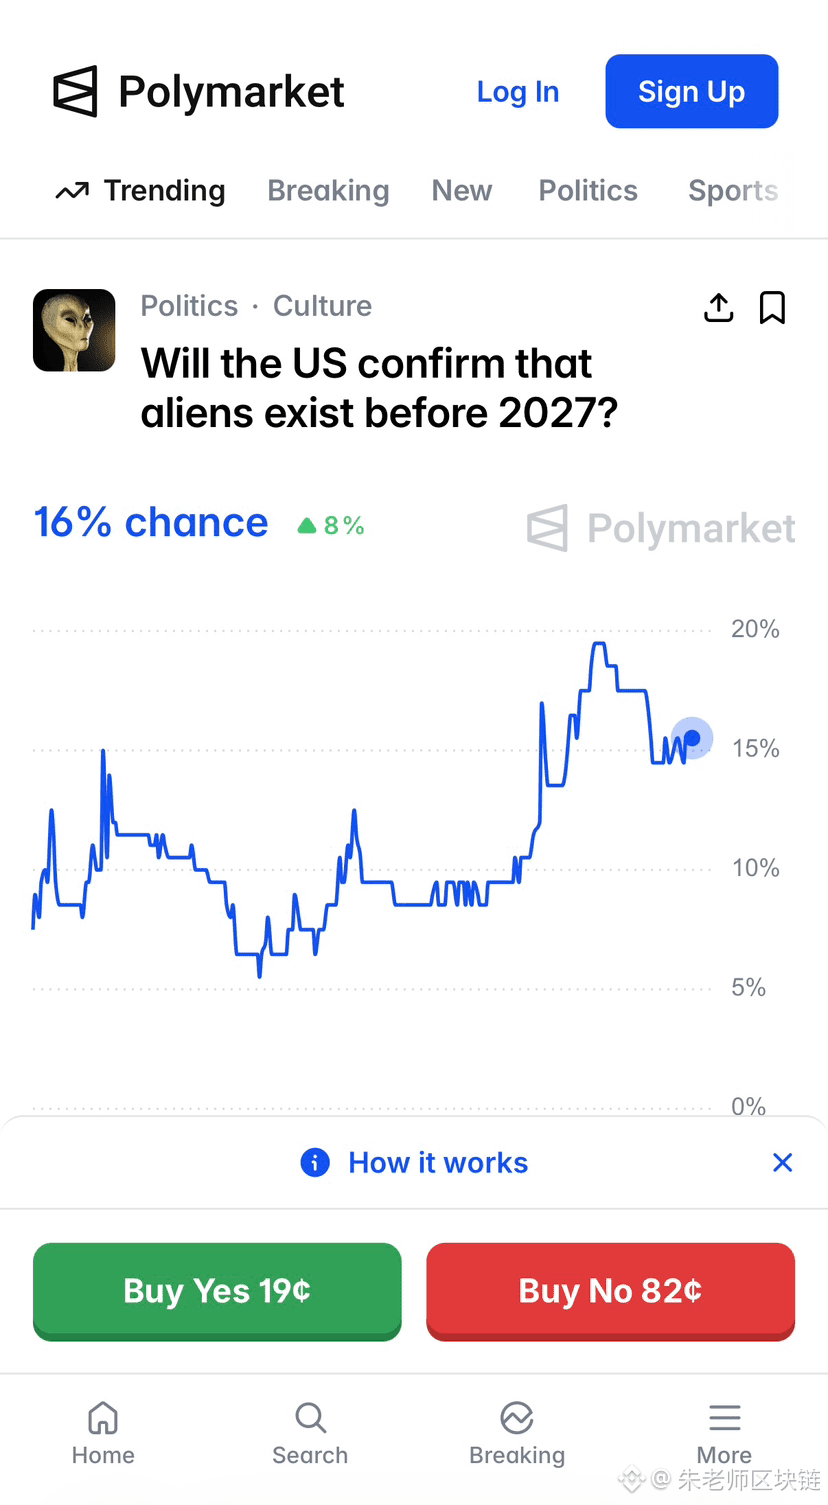Open Breaking from the bottom navigation bar
The height and width of the screenshot is (1505, 828).
[x=517, y=1433]
